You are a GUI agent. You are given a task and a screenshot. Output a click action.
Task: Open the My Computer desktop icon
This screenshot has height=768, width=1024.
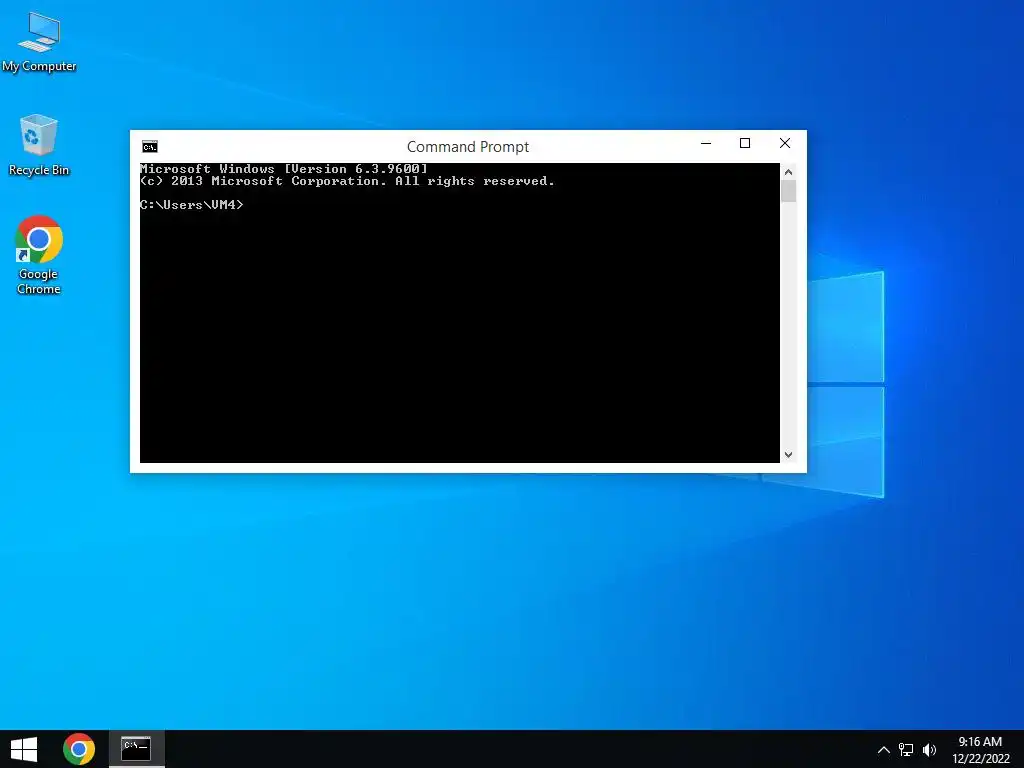coord(39,42)
